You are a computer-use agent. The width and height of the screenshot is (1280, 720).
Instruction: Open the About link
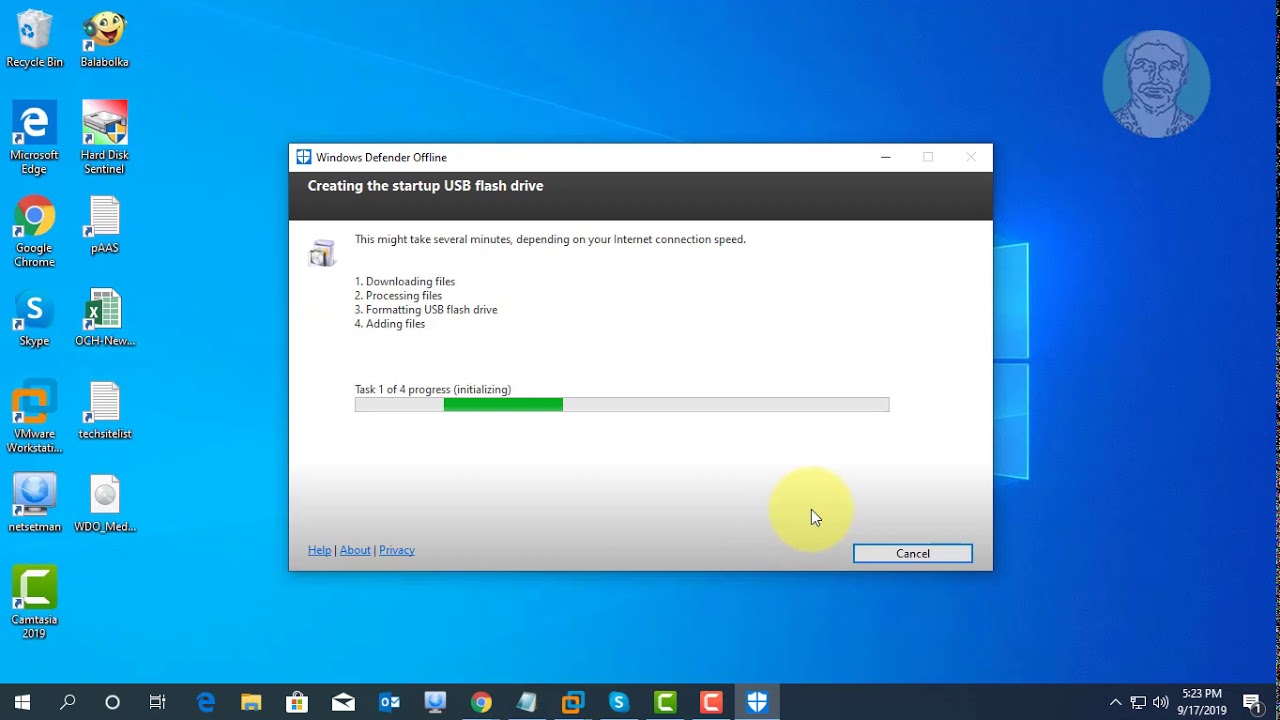[x=355, y=550]
